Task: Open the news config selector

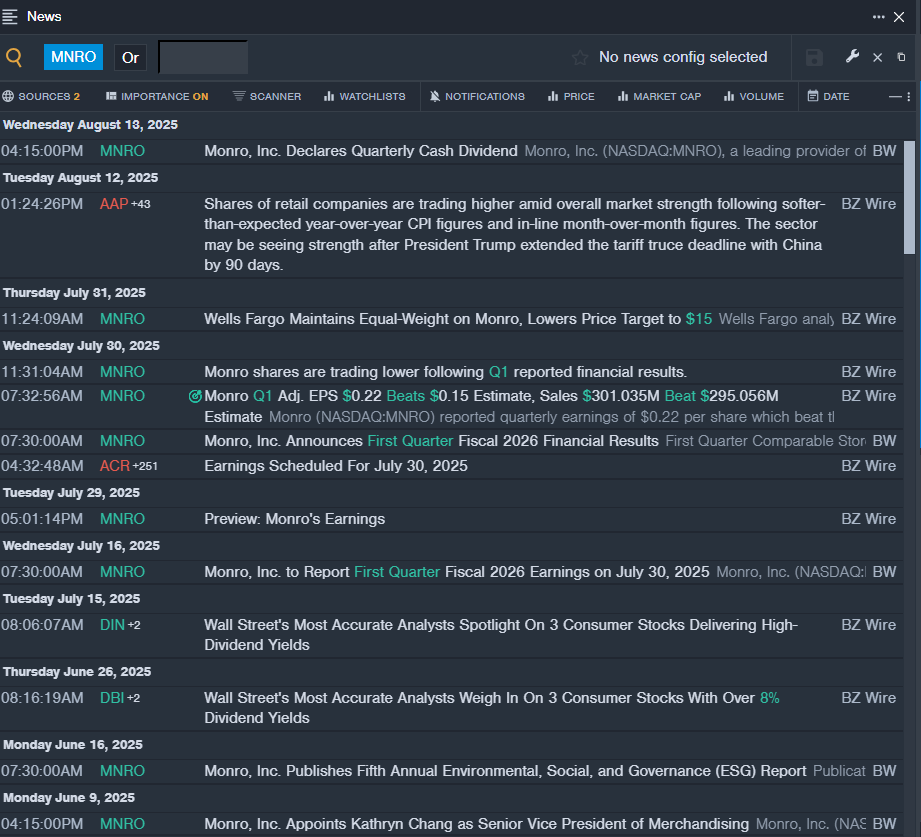Action: point(683,57)
